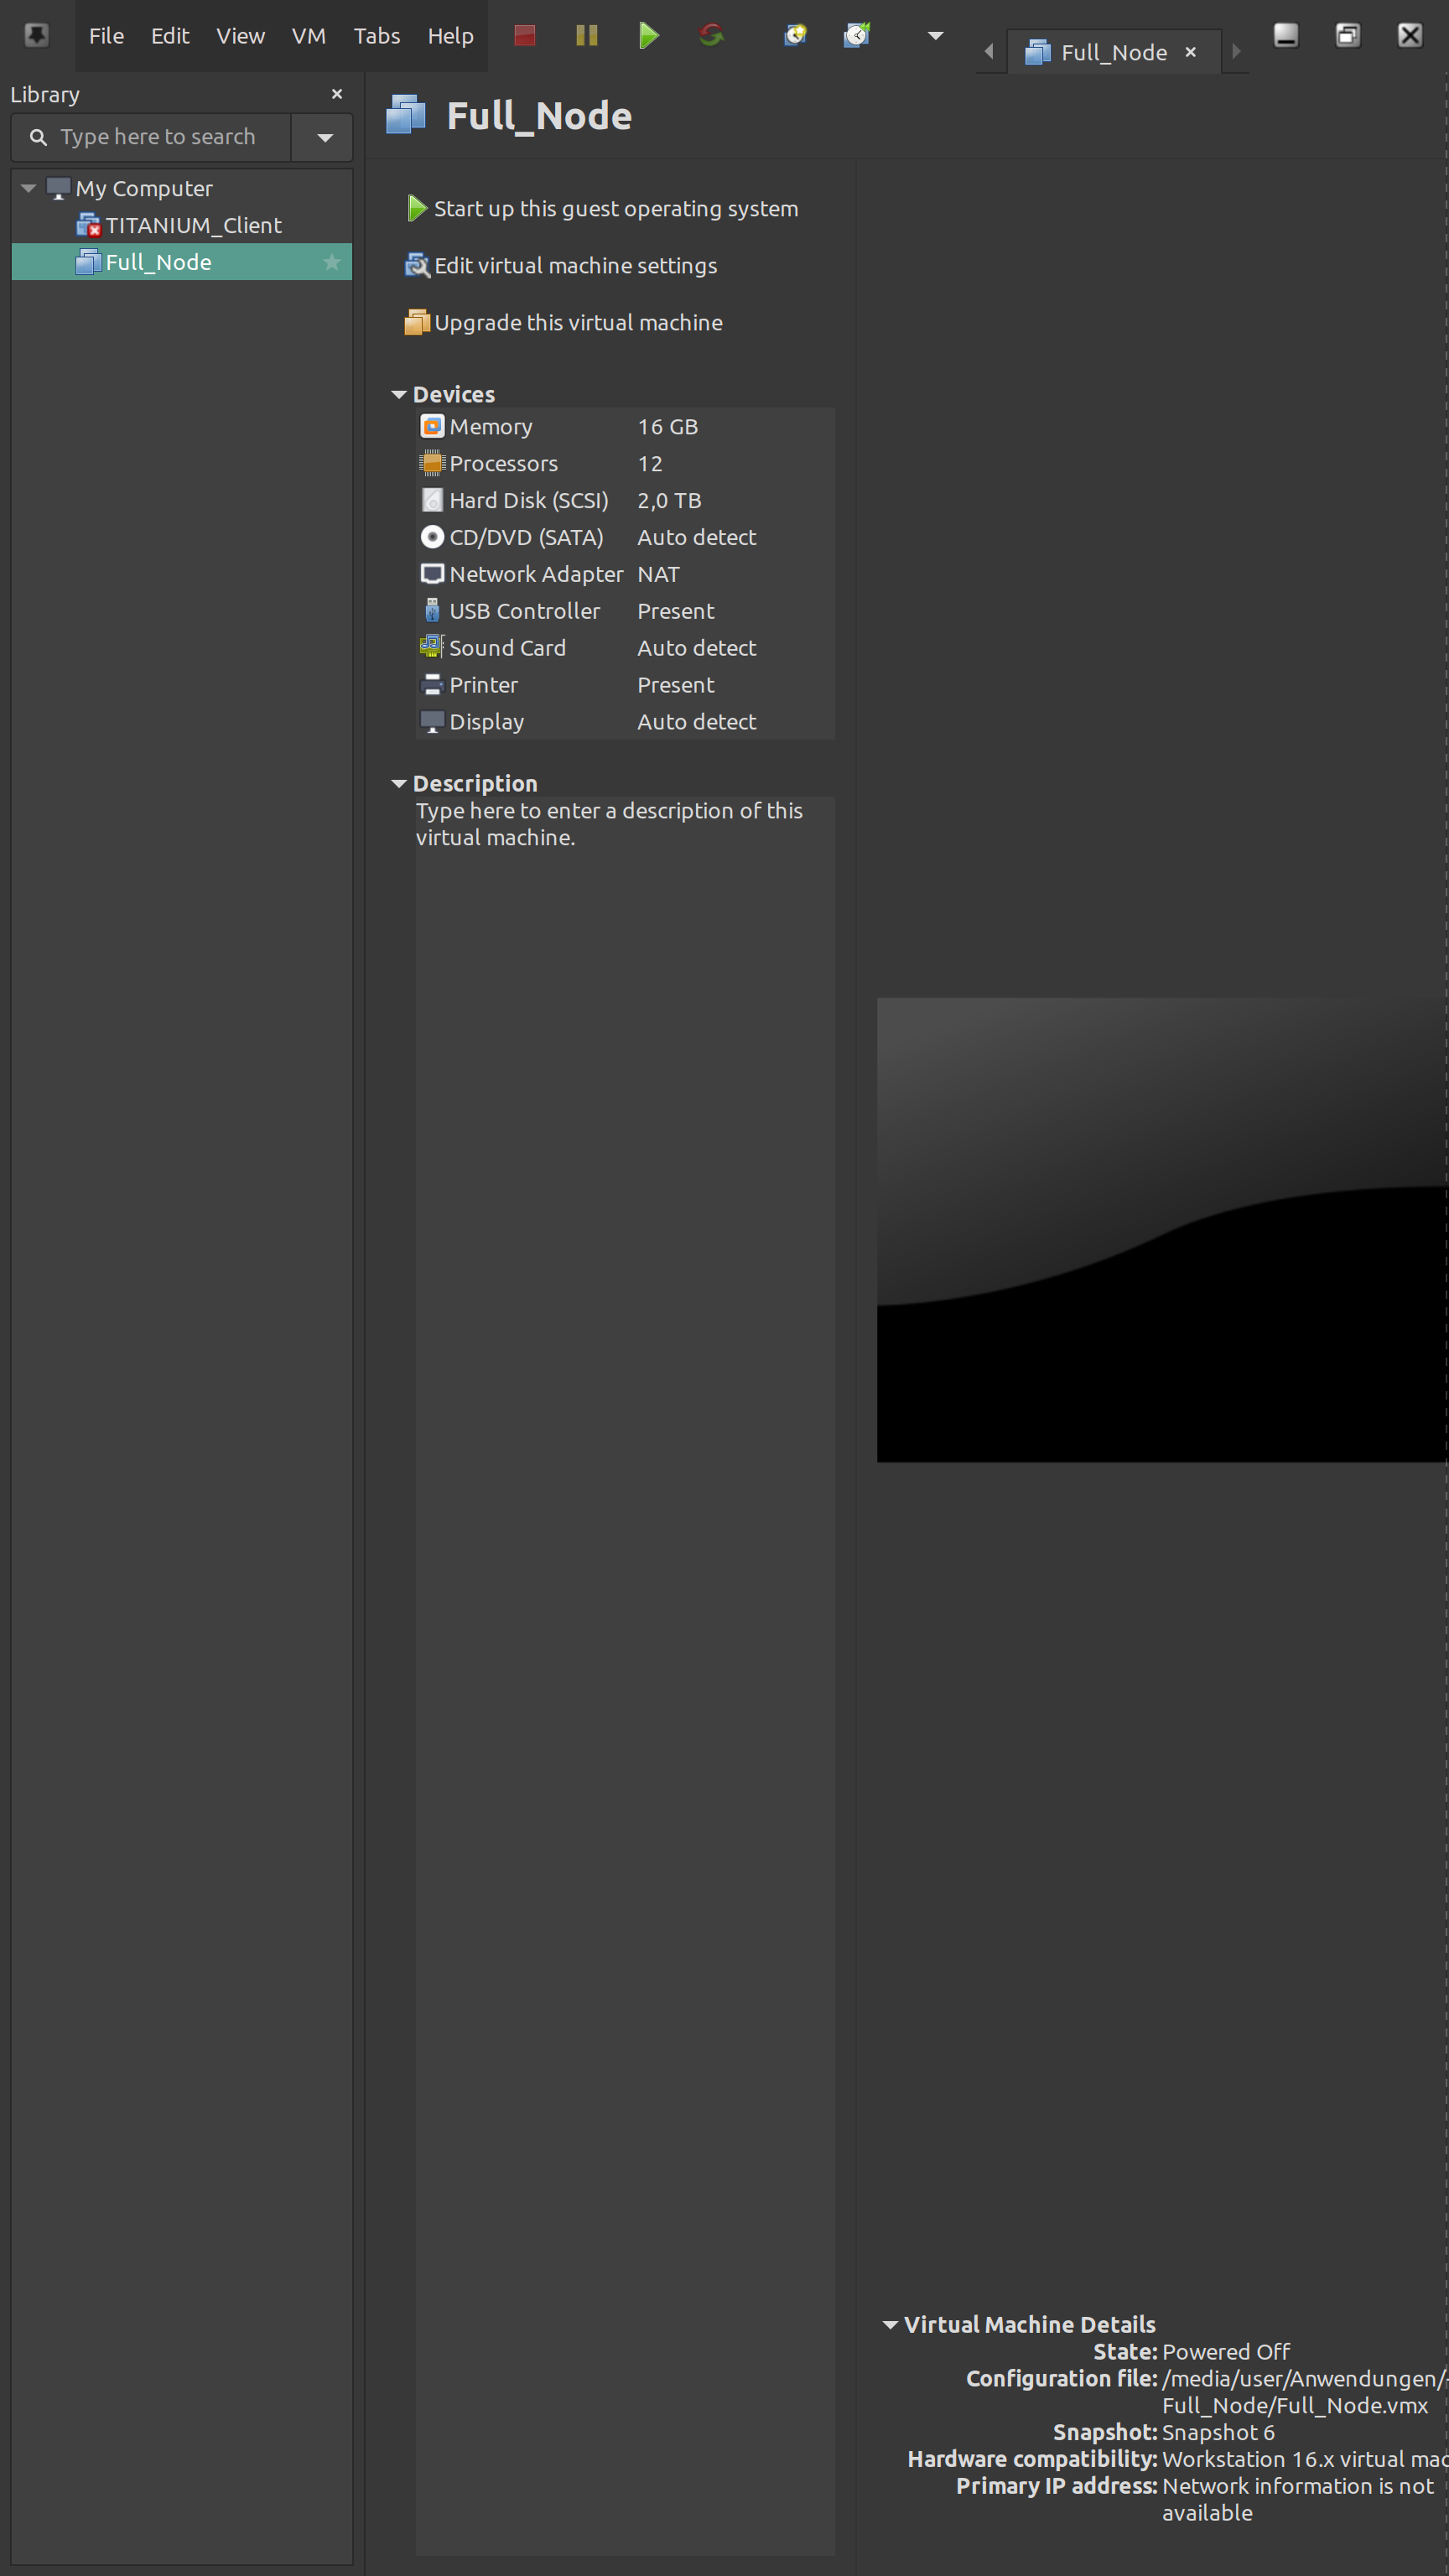Open the View menu
Screen dimensions: 1449x2576
click(240, 36)
